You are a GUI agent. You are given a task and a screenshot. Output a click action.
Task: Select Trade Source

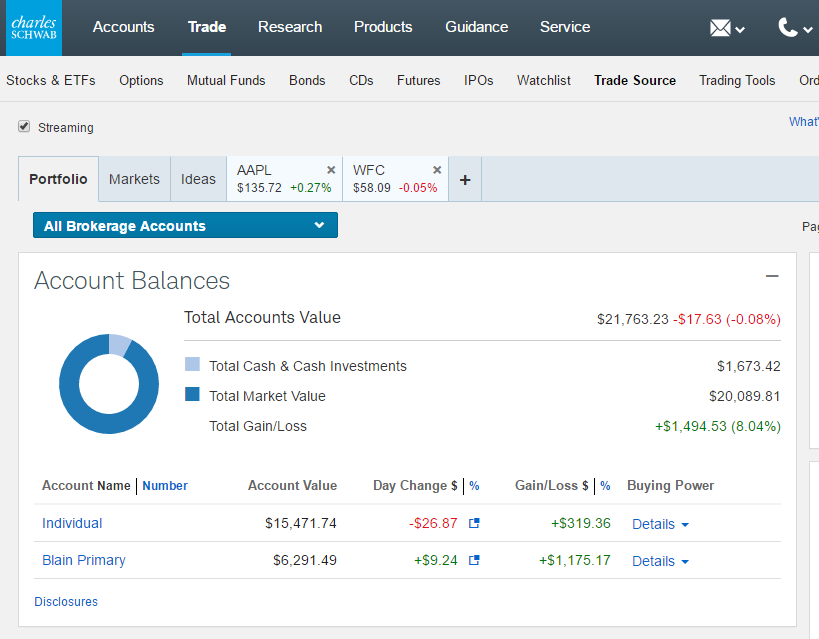pos(635,80)
